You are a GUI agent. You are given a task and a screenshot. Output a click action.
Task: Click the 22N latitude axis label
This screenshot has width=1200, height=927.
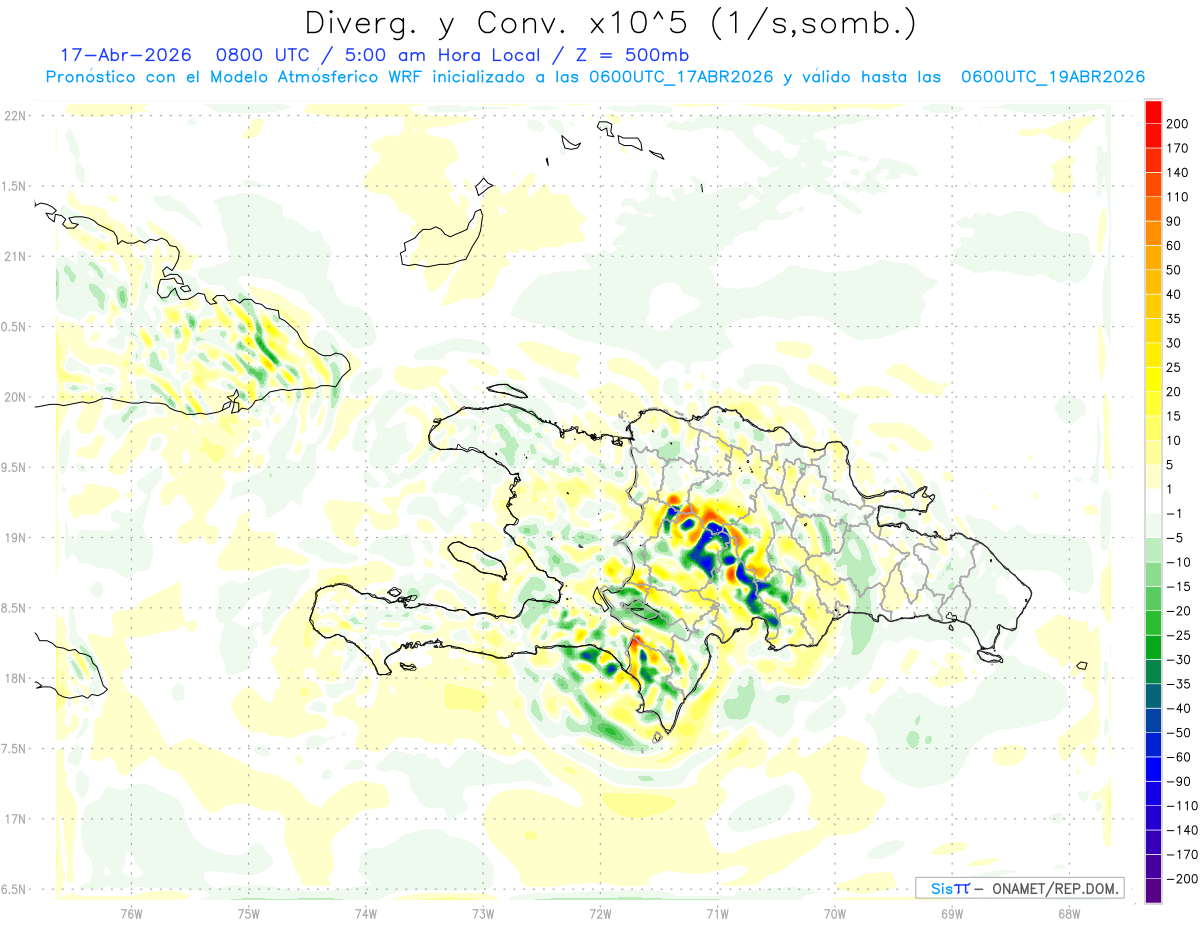(15, 116)
